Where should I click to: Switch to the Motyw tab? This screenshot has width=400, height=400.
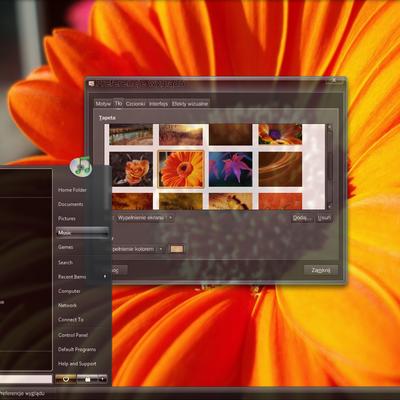[103, 104]
